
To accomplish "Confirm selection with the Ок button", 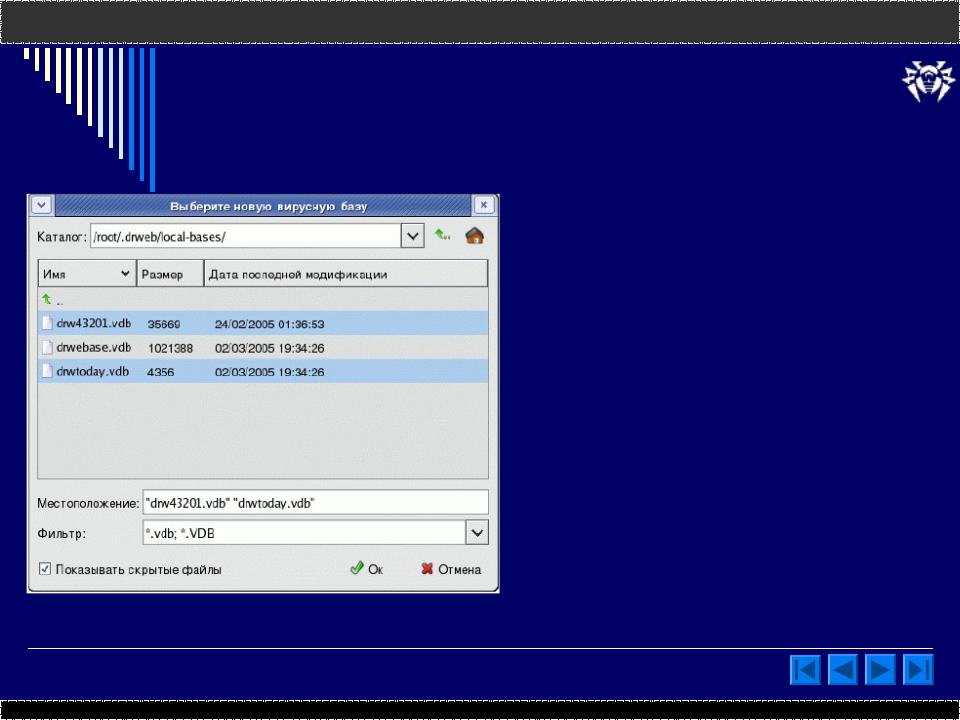I will point(367,569).
